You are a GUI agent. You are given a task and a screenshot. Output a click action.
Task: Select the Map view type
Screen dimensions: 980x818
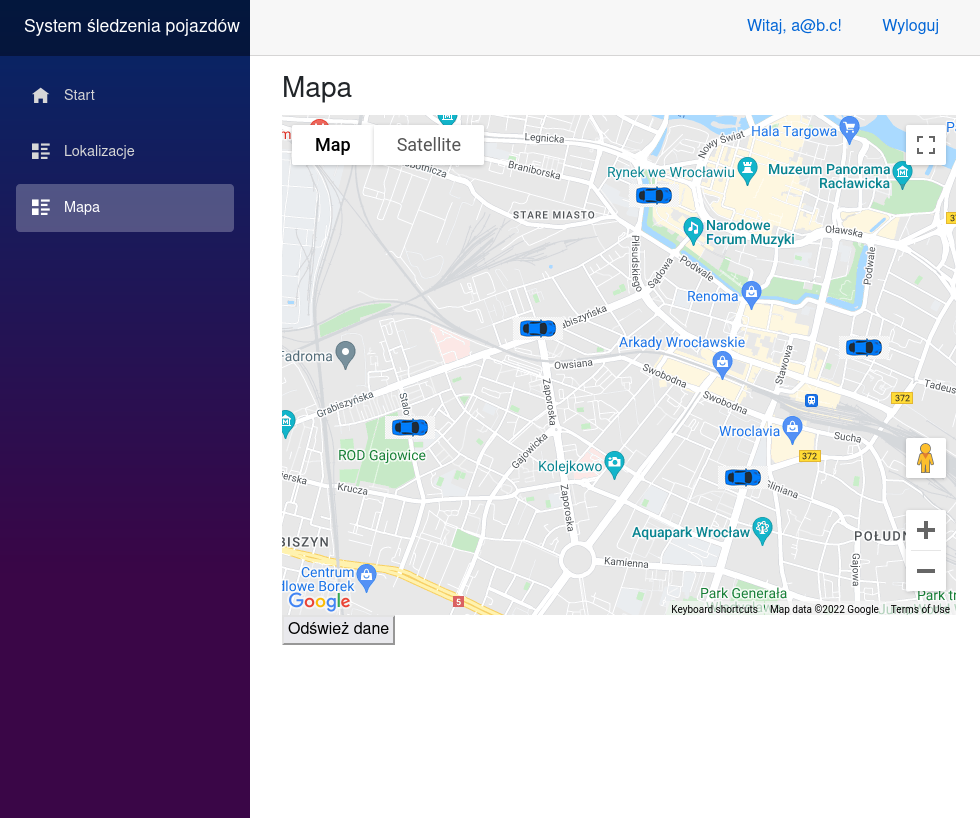(332, 145)
